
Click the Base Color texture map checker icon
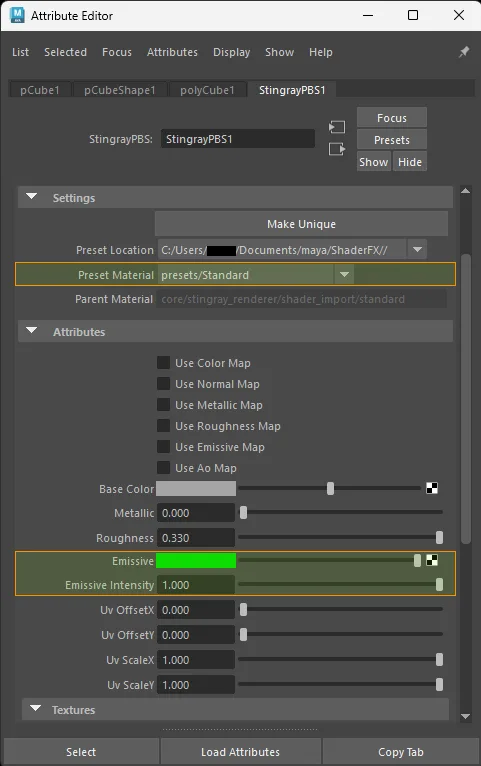432,488
